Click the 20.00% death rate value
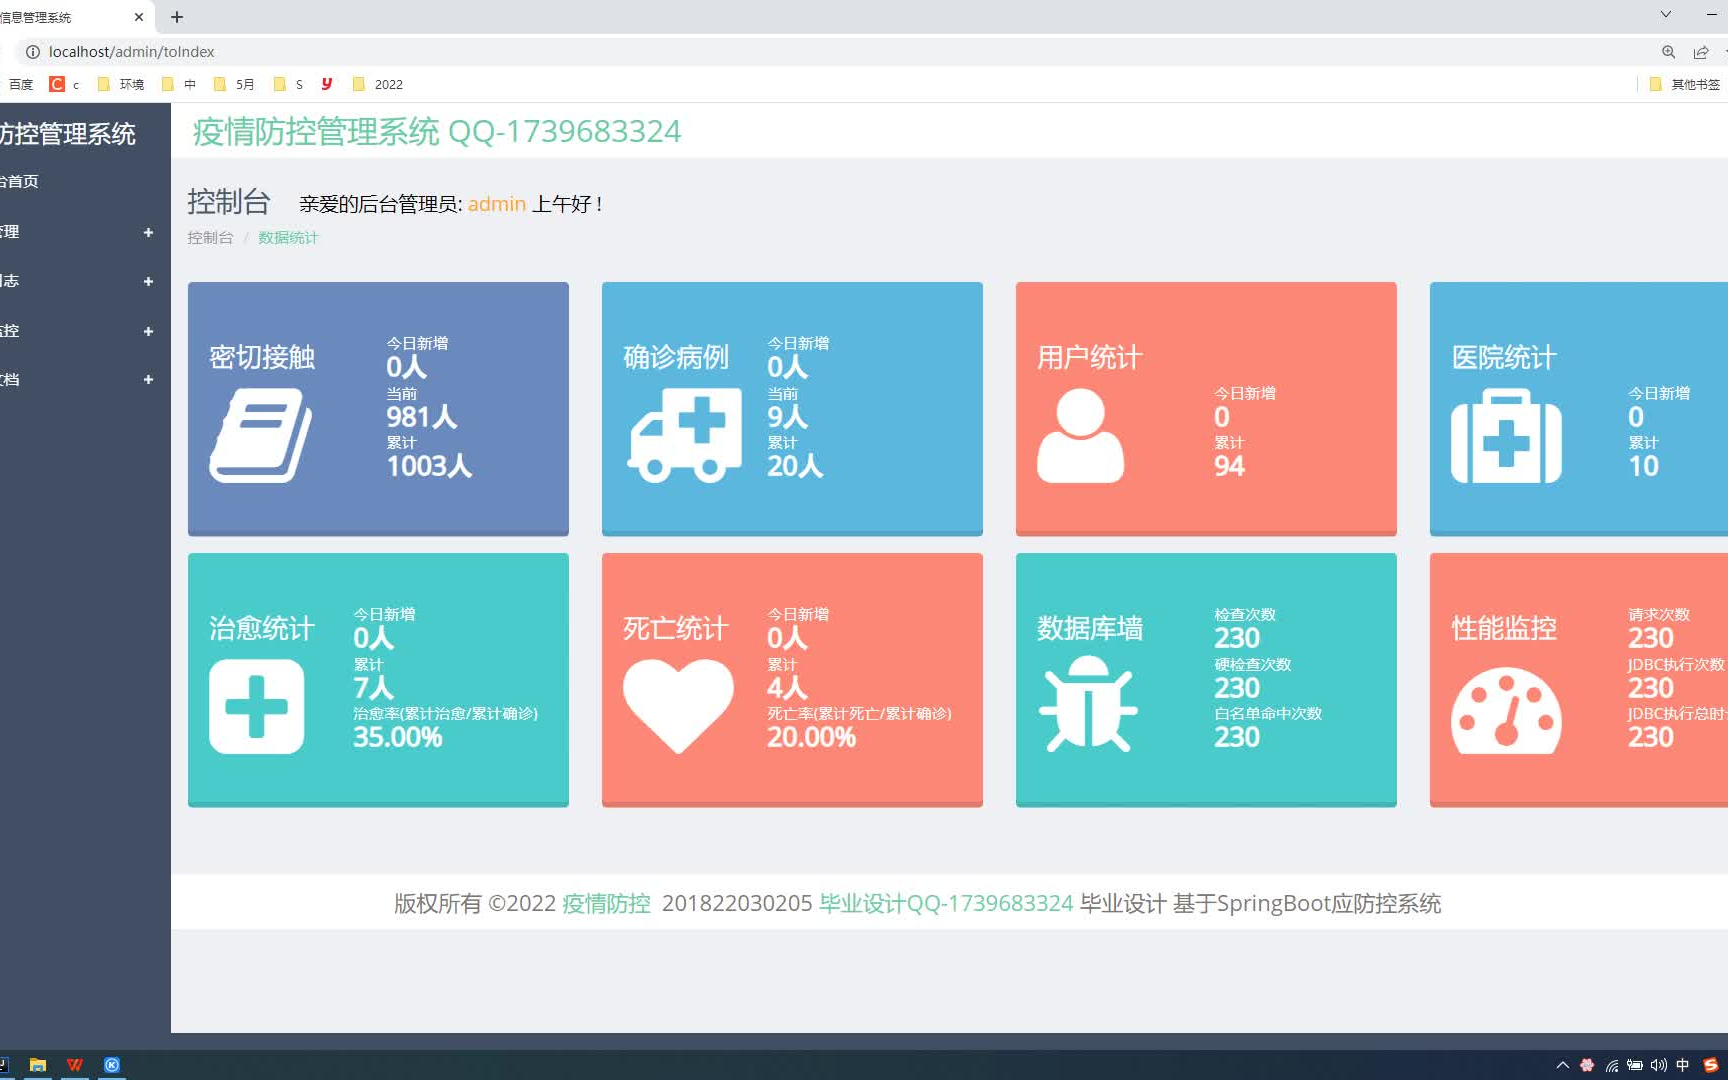Viewport: 1728px width, 1080px height. [811, 736]
